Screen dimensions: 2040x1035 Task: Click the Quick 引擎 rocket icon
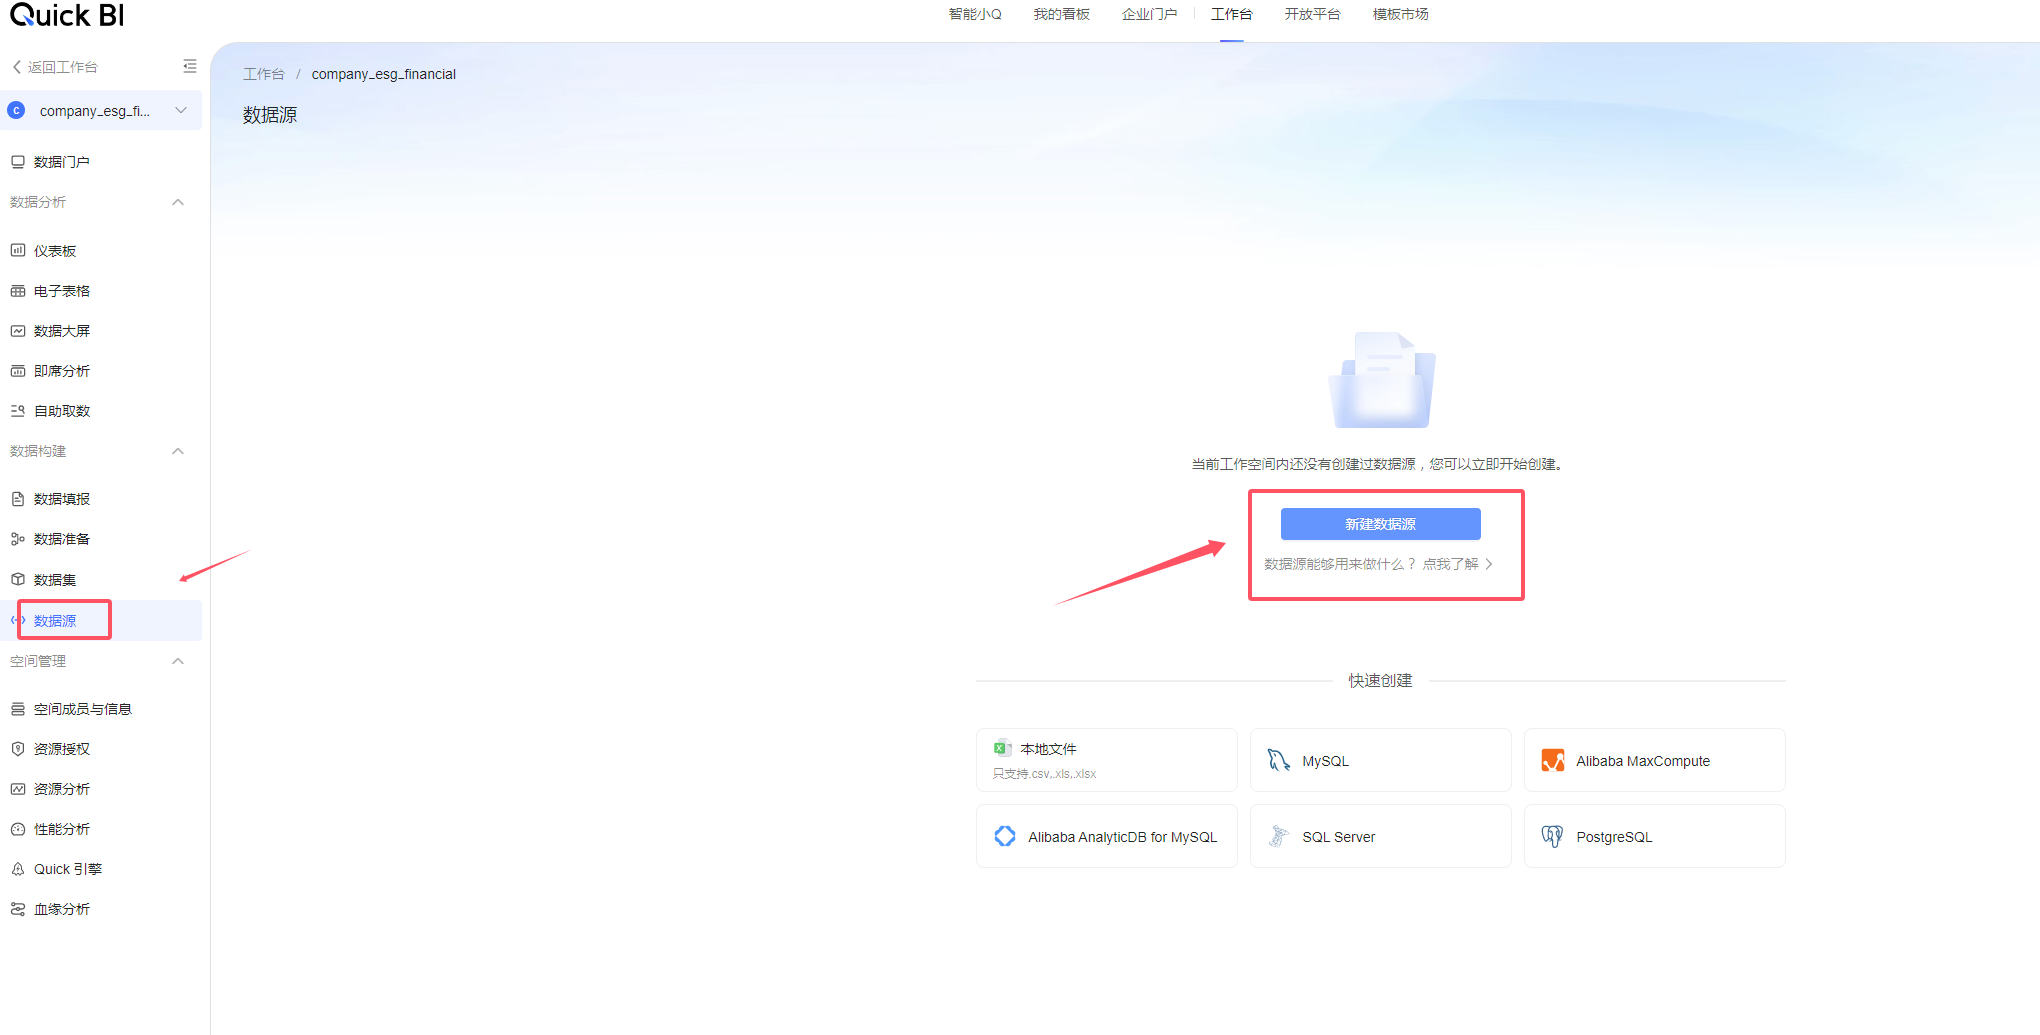pos(18,869)
